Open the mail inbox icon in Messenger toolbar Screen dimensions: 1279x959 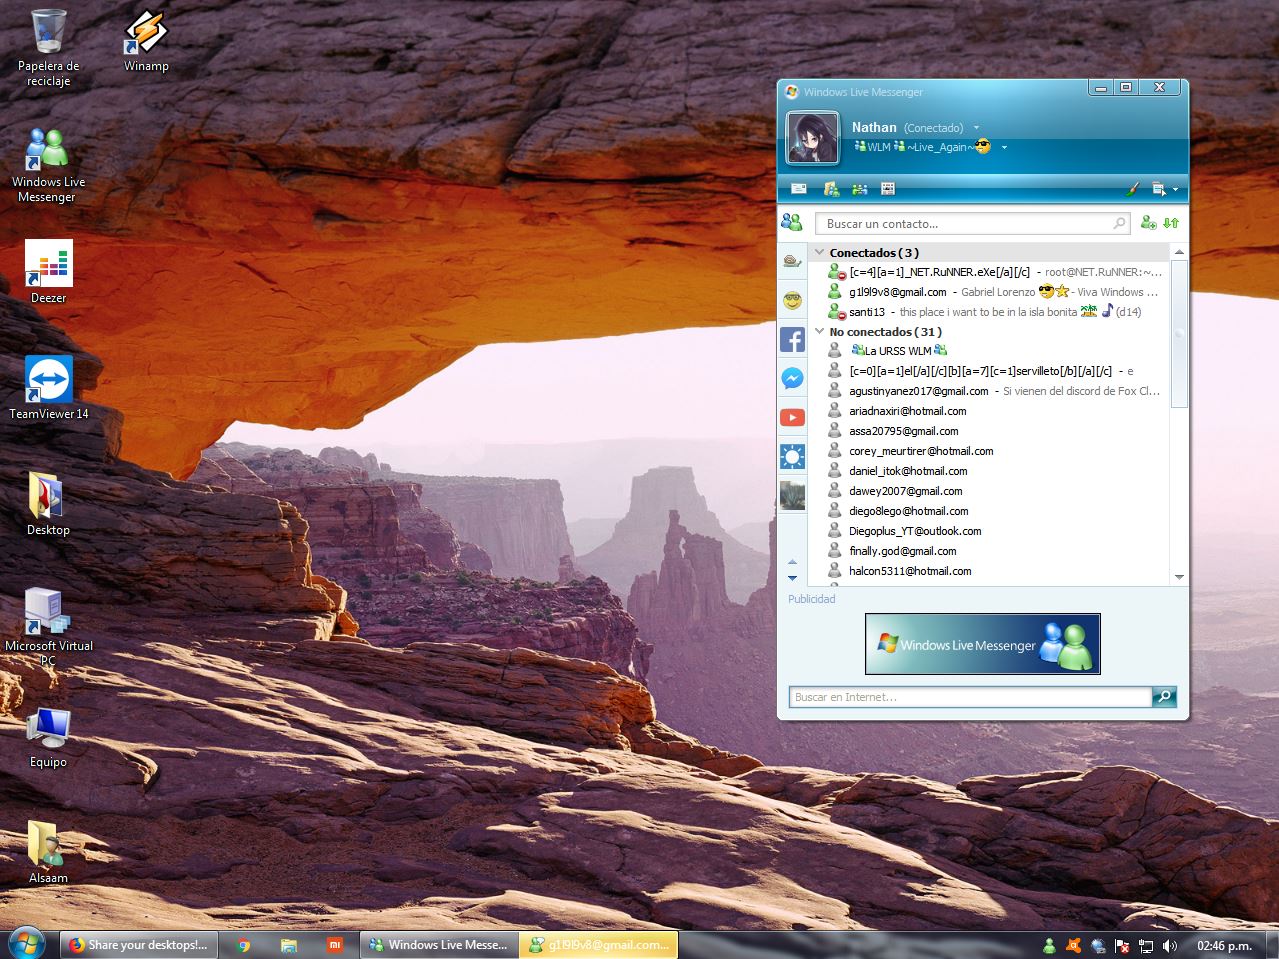coord(799,188)
